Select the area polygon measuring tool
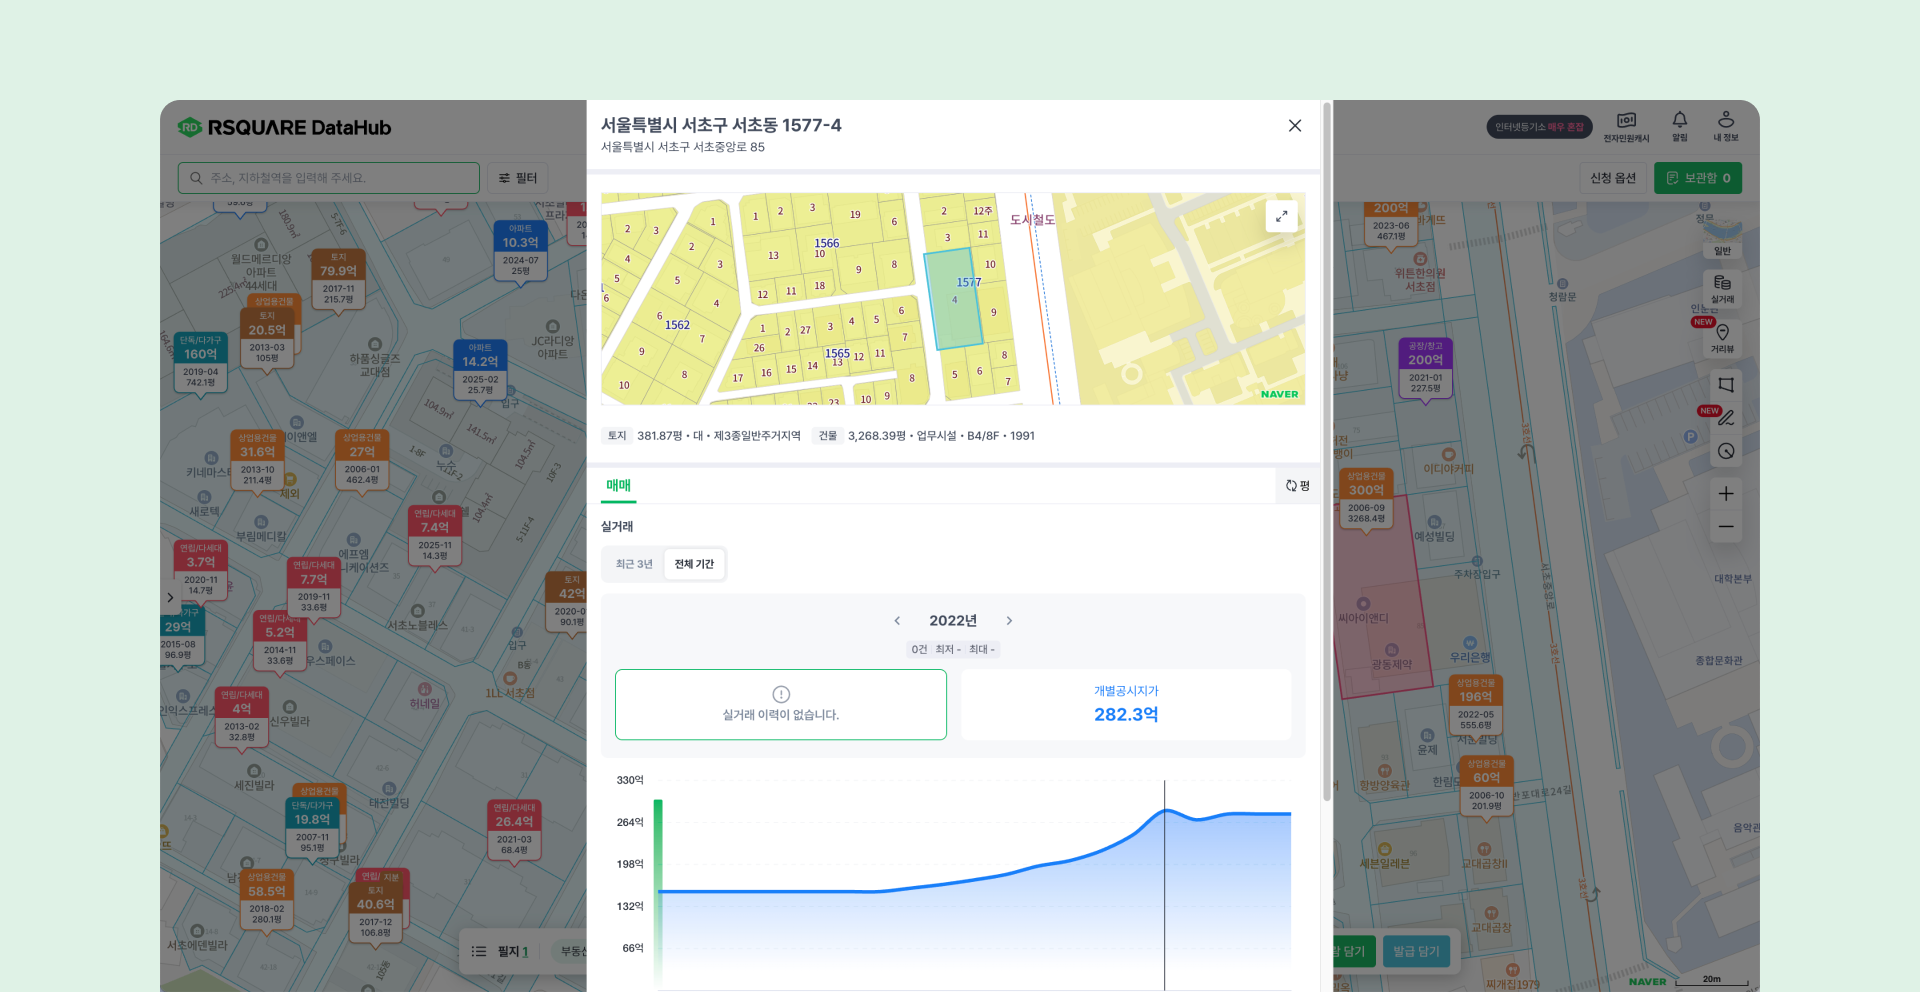 pos(1726,385)
